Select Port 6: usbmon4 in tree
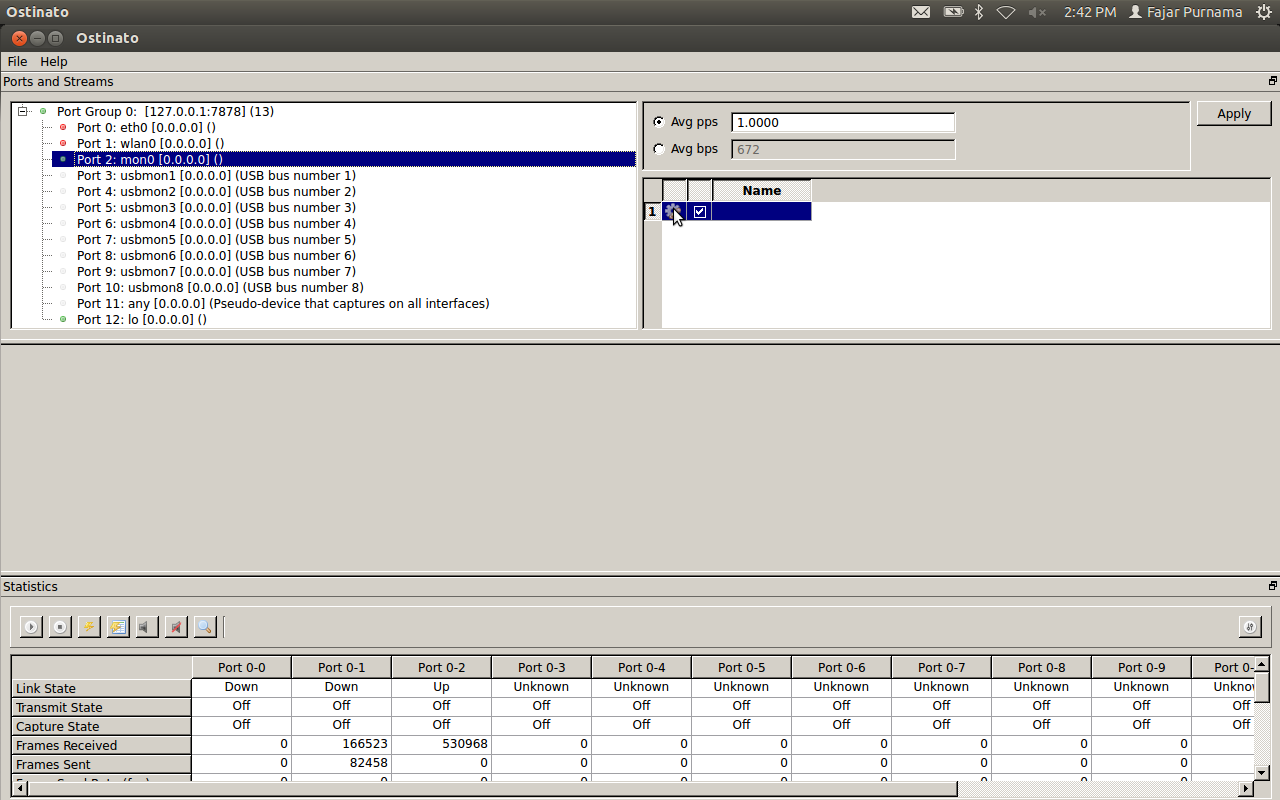The height and width of the screenshot is (800, 1280). [x=216, y=223]
